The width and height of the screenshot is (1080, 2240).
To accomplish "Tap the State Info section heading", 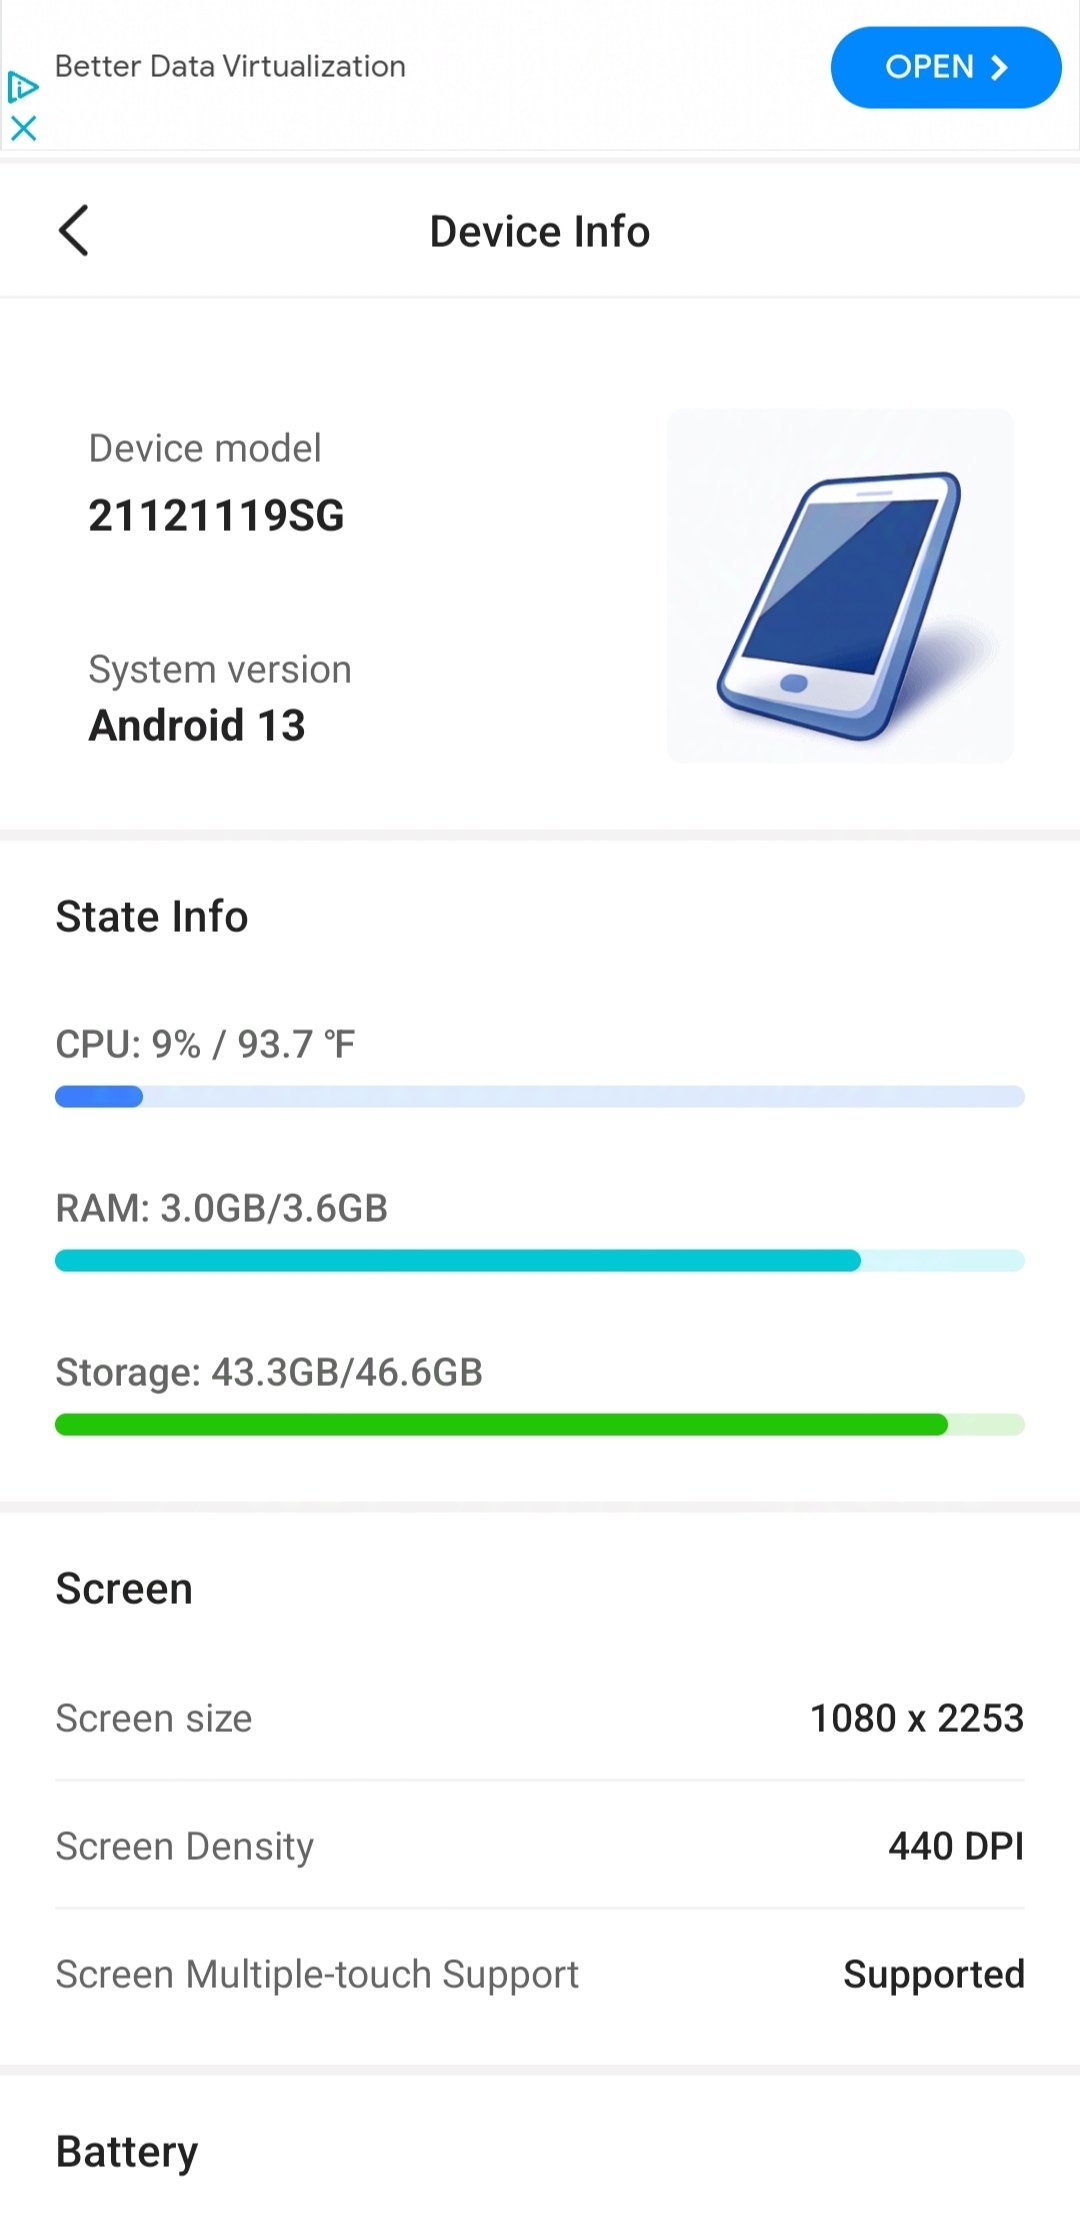I will point(152,917).
